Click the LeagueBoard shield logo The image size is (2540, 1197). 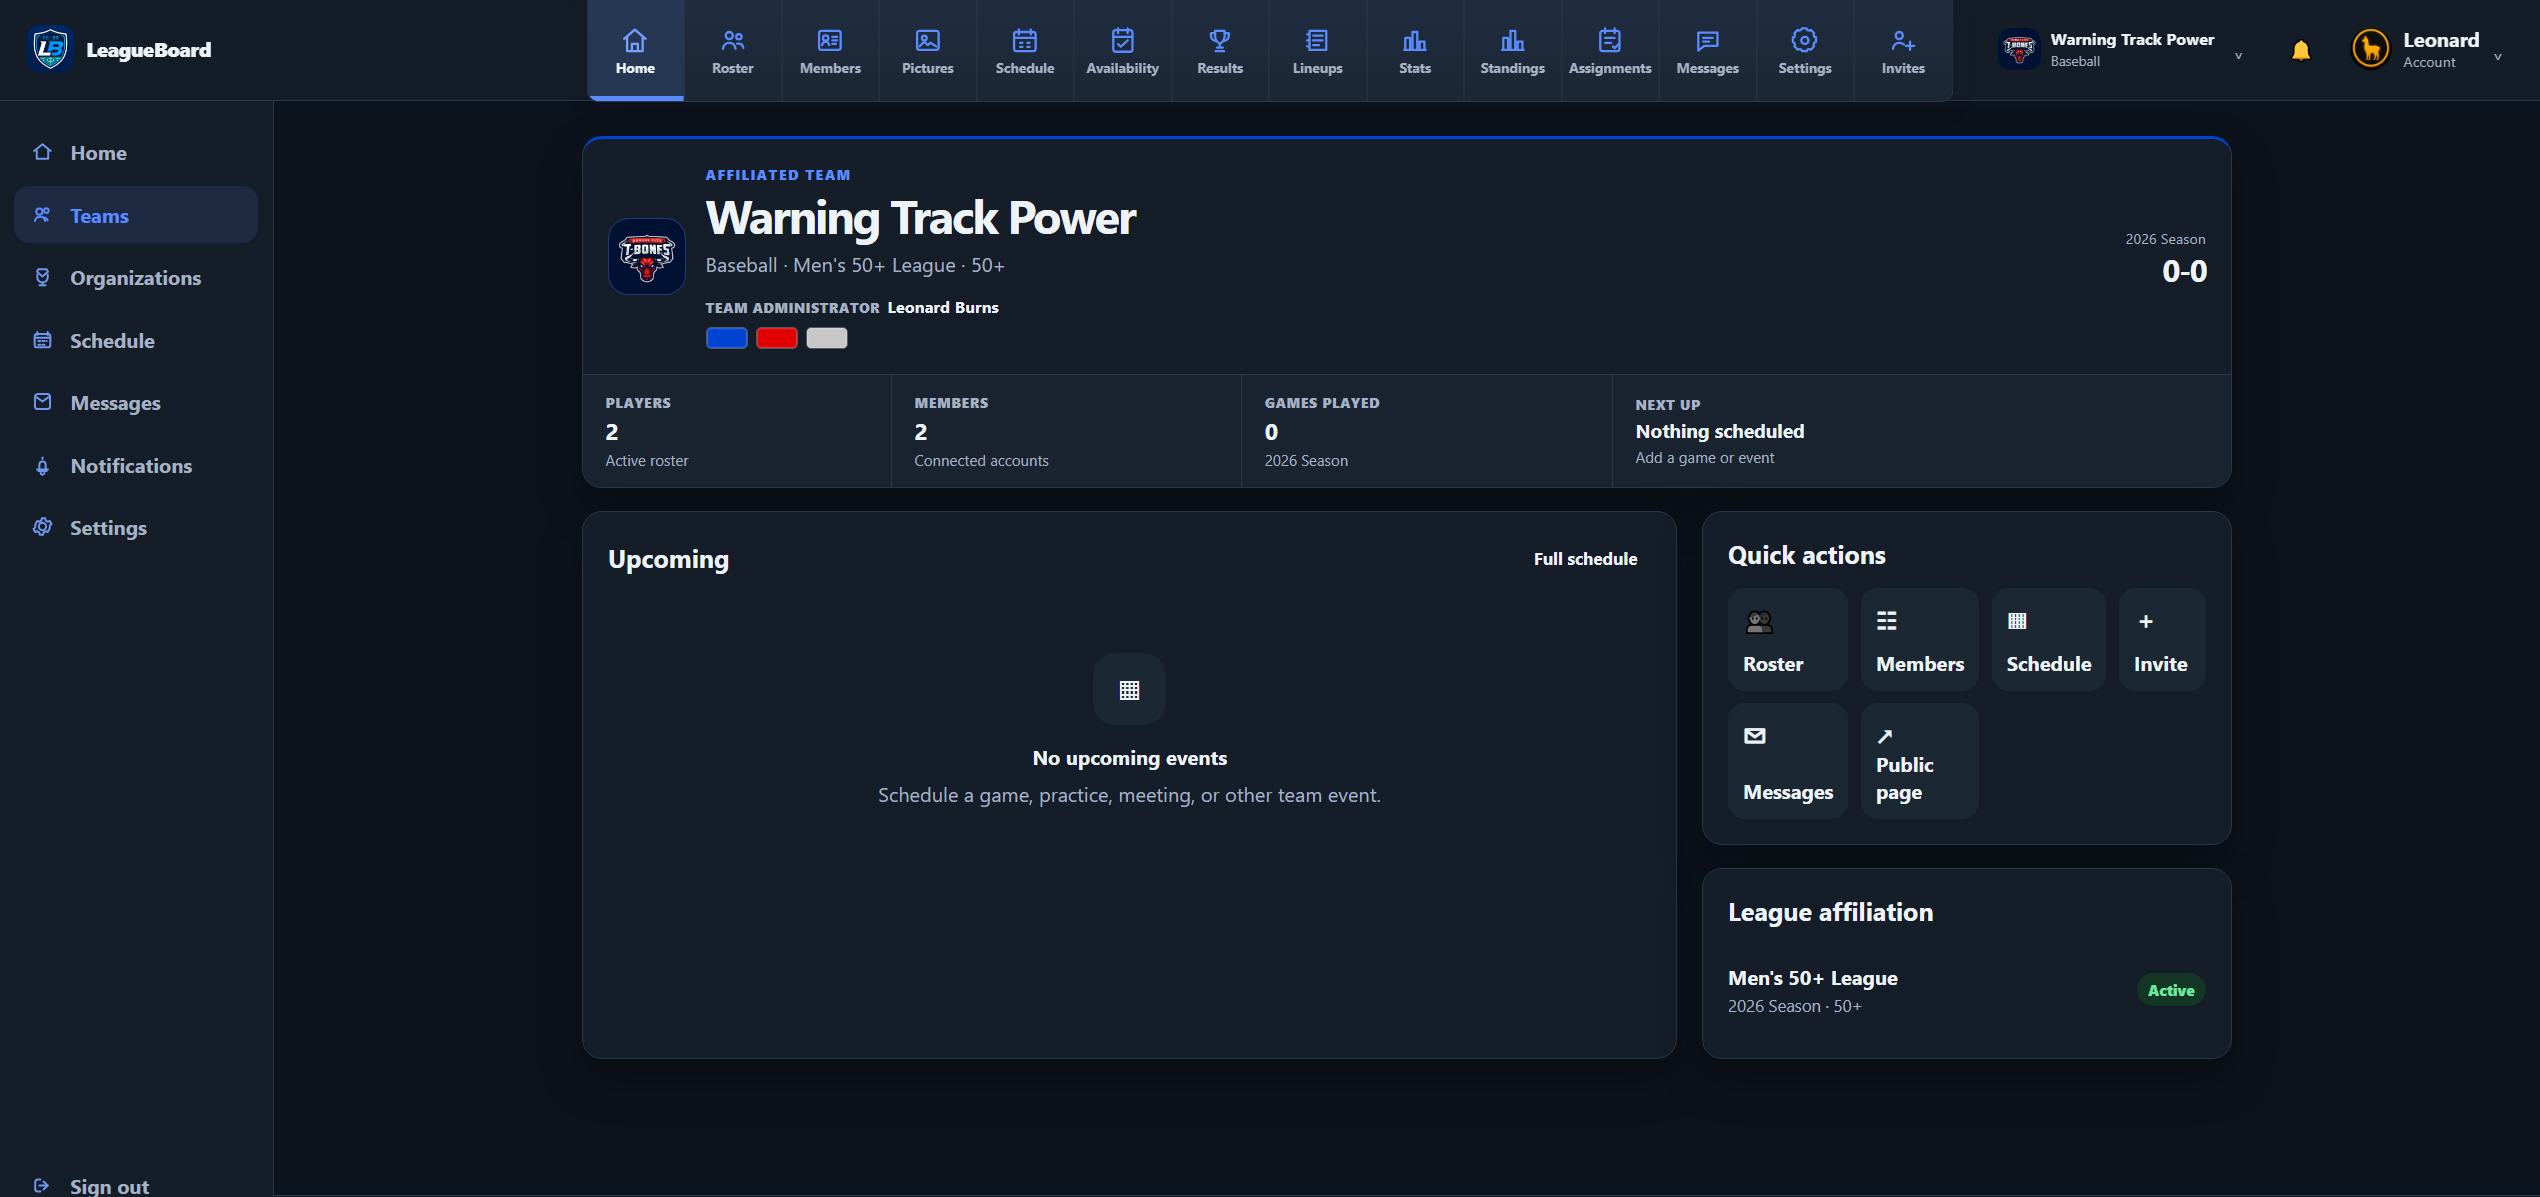pyautogui.click(x=50, y=49)
